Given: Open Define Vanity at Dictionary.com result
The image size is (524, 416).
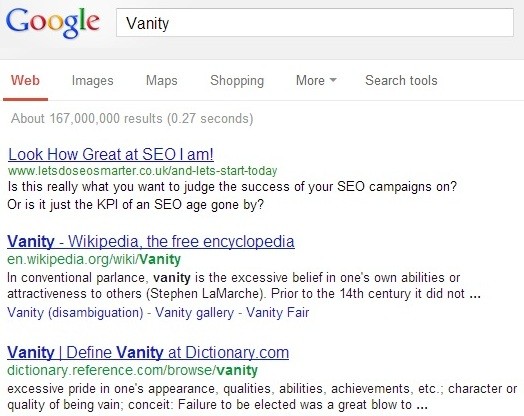Looking at the screenshot, I should point(148,353).
